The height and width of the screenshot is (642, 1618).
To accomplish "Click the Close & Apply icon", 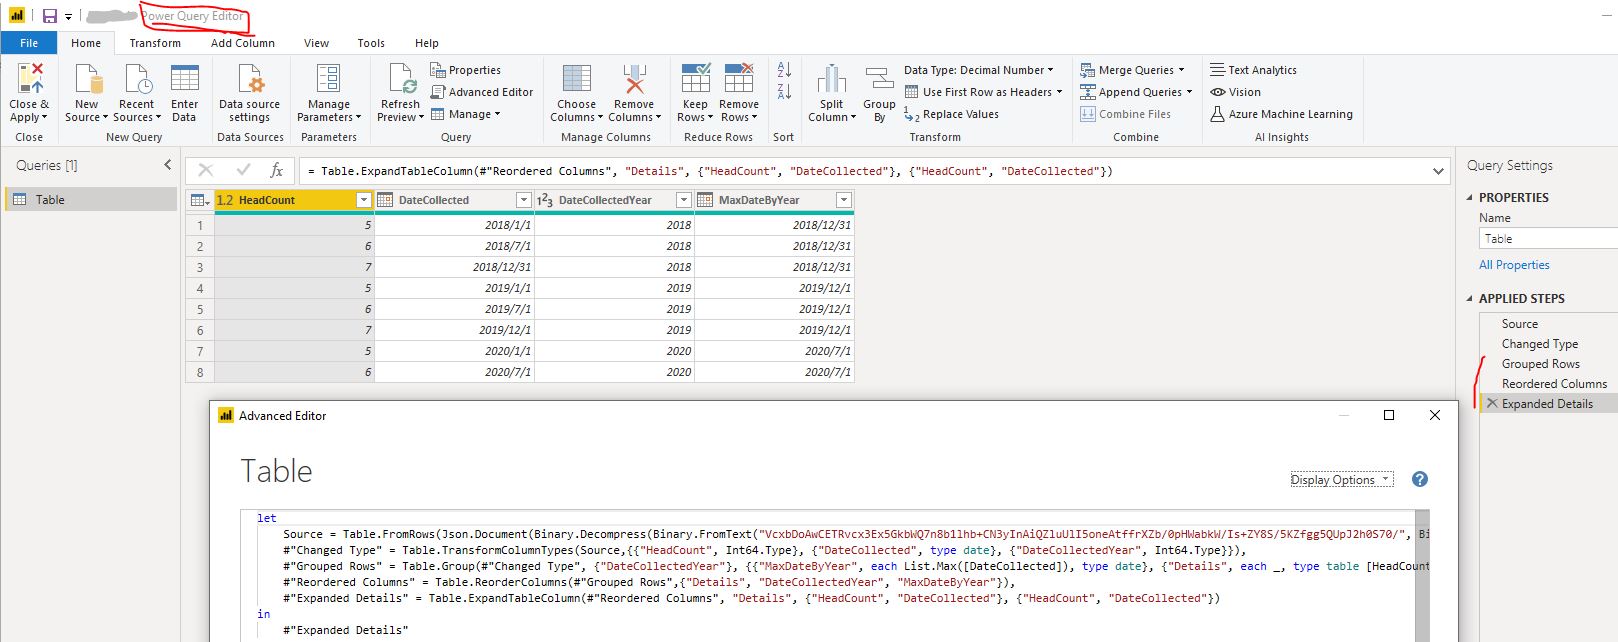I will point(30,78).
